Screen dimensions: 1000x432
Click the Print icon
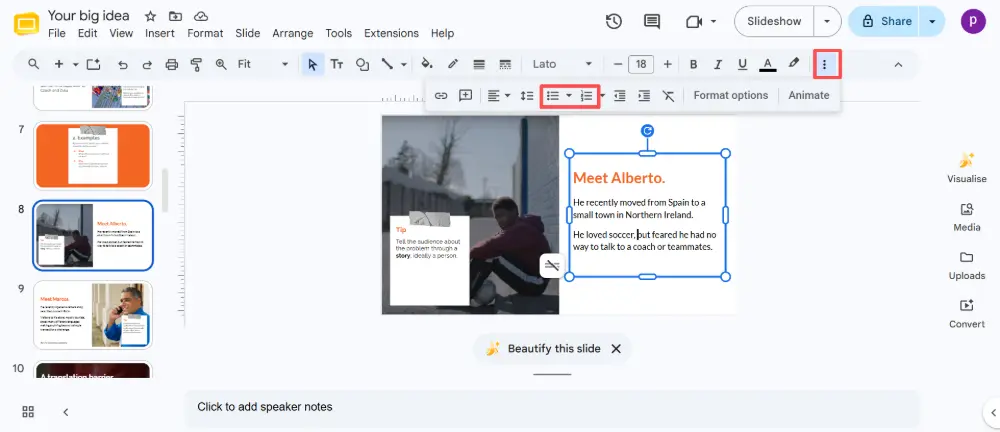pyautogui.click(x=172, y=64)
